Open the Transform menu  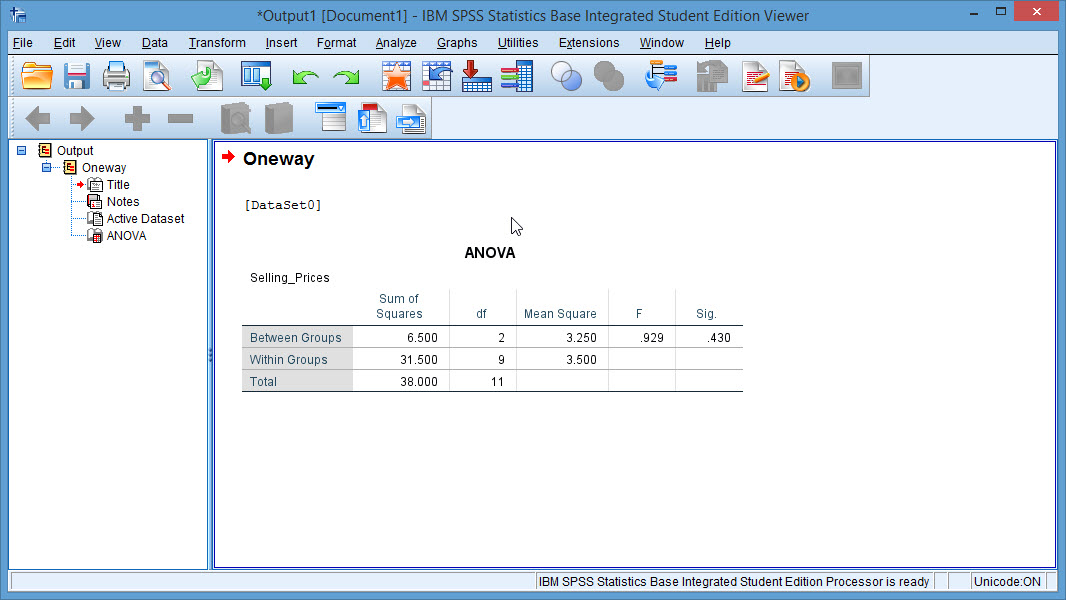pyautogui.click(x=217, y=43)
